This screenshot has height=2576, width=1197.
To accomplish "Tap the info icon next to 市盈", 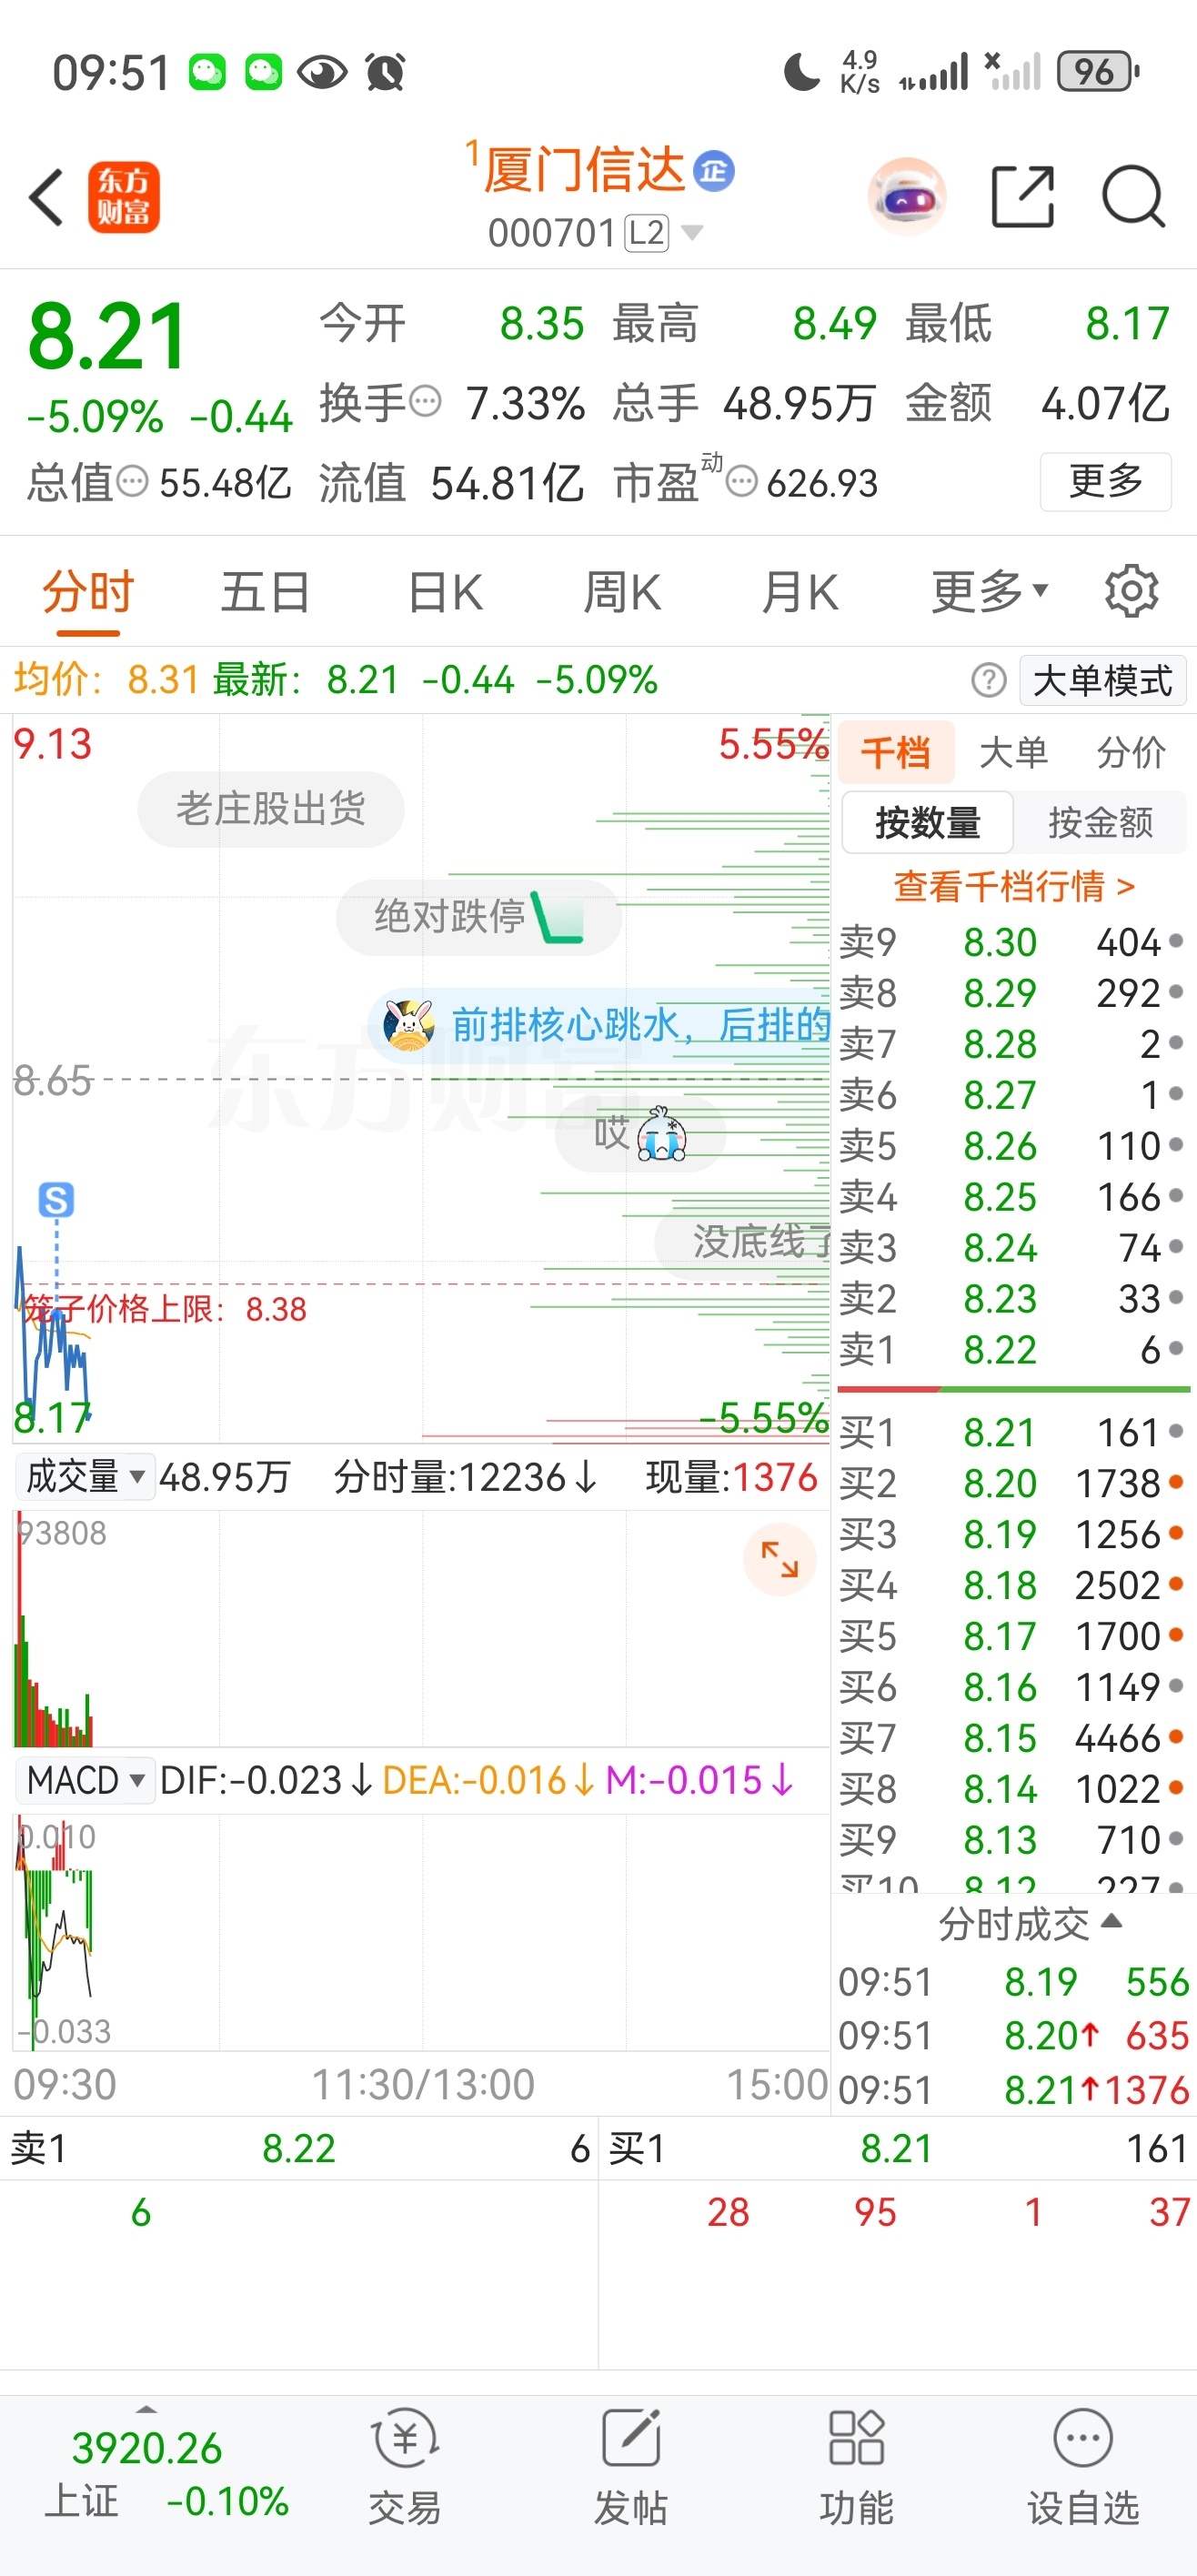I will coord(741,481).
